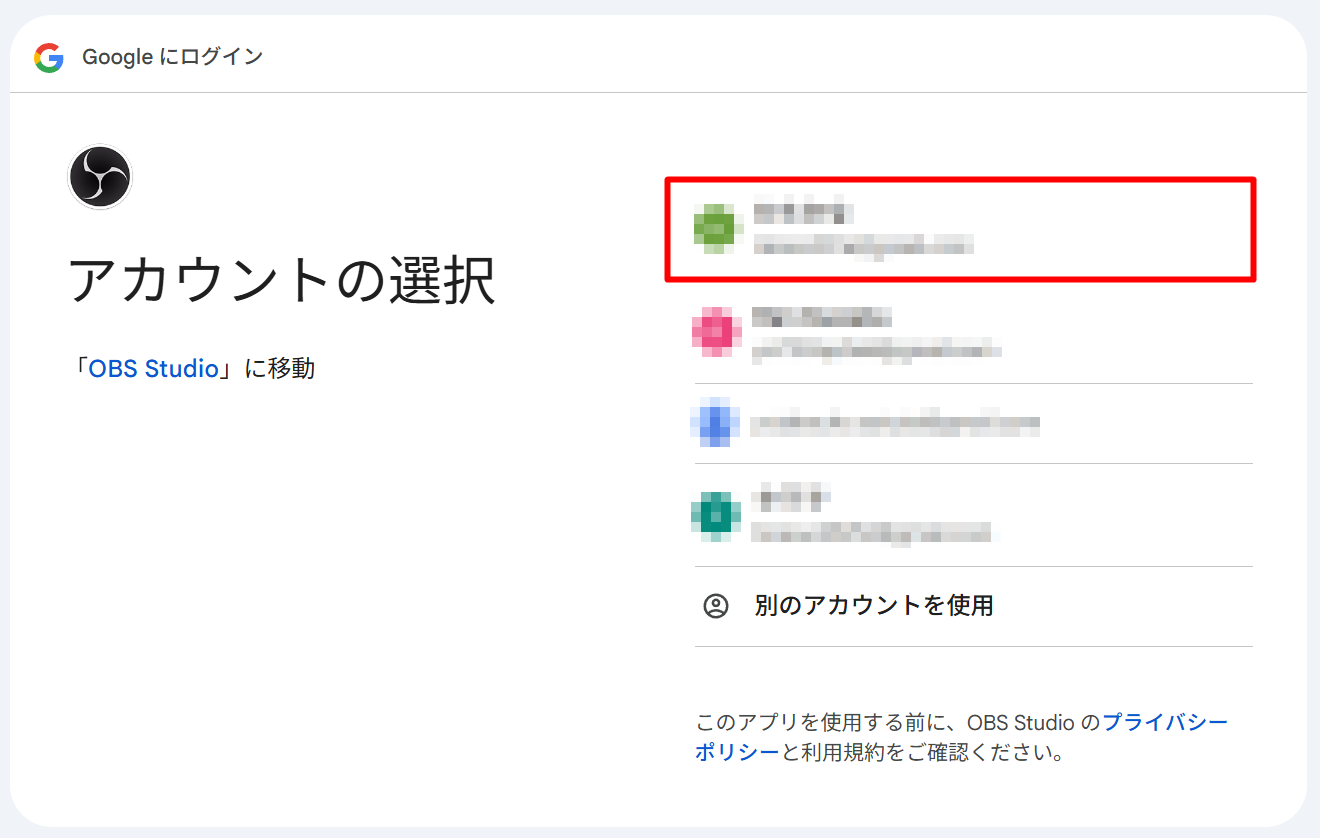
Task: Choose the third account's blurred email
Action: tap(895, 424)
